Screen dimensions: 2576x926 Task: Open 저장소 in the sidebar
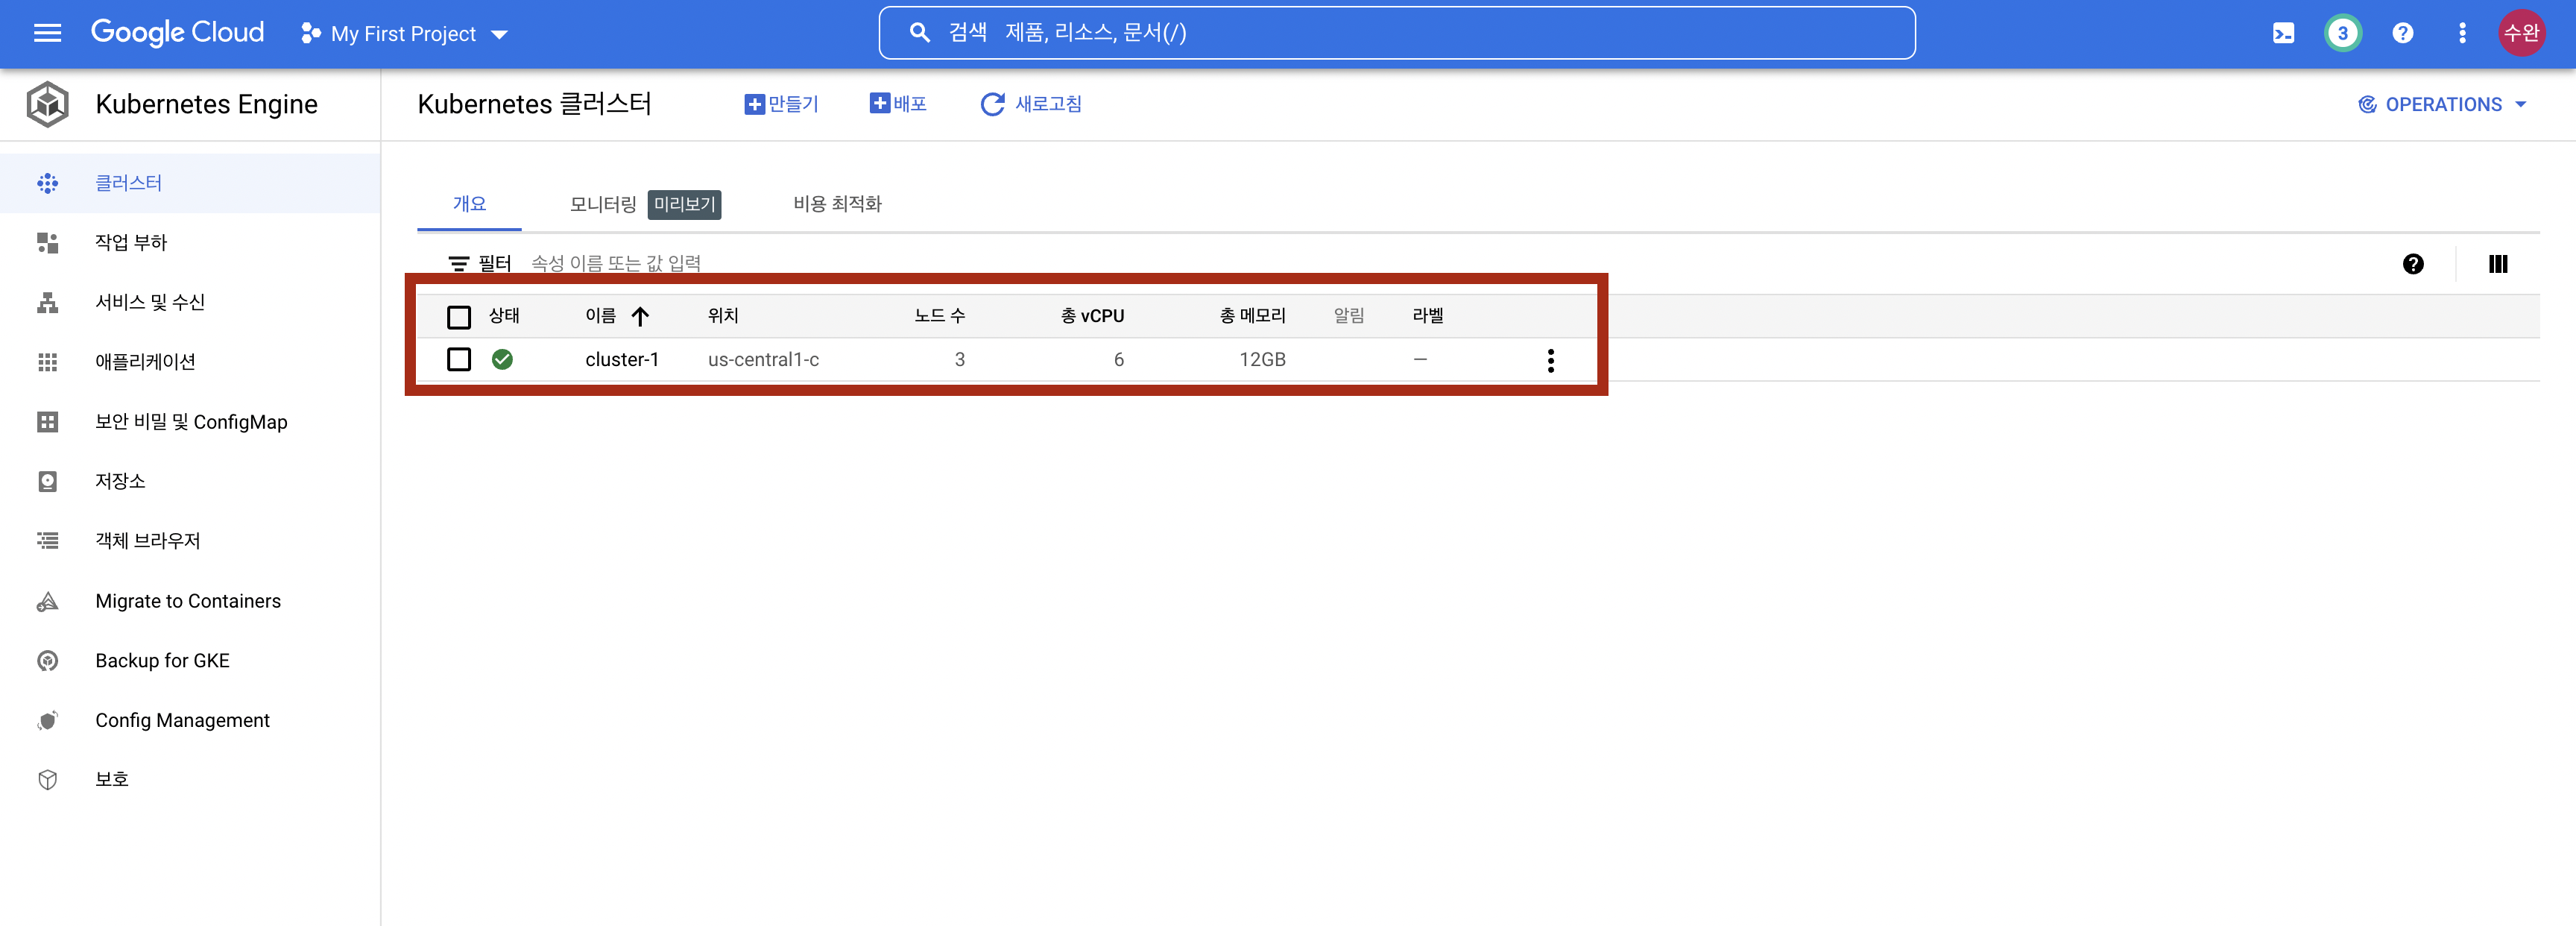190,481
